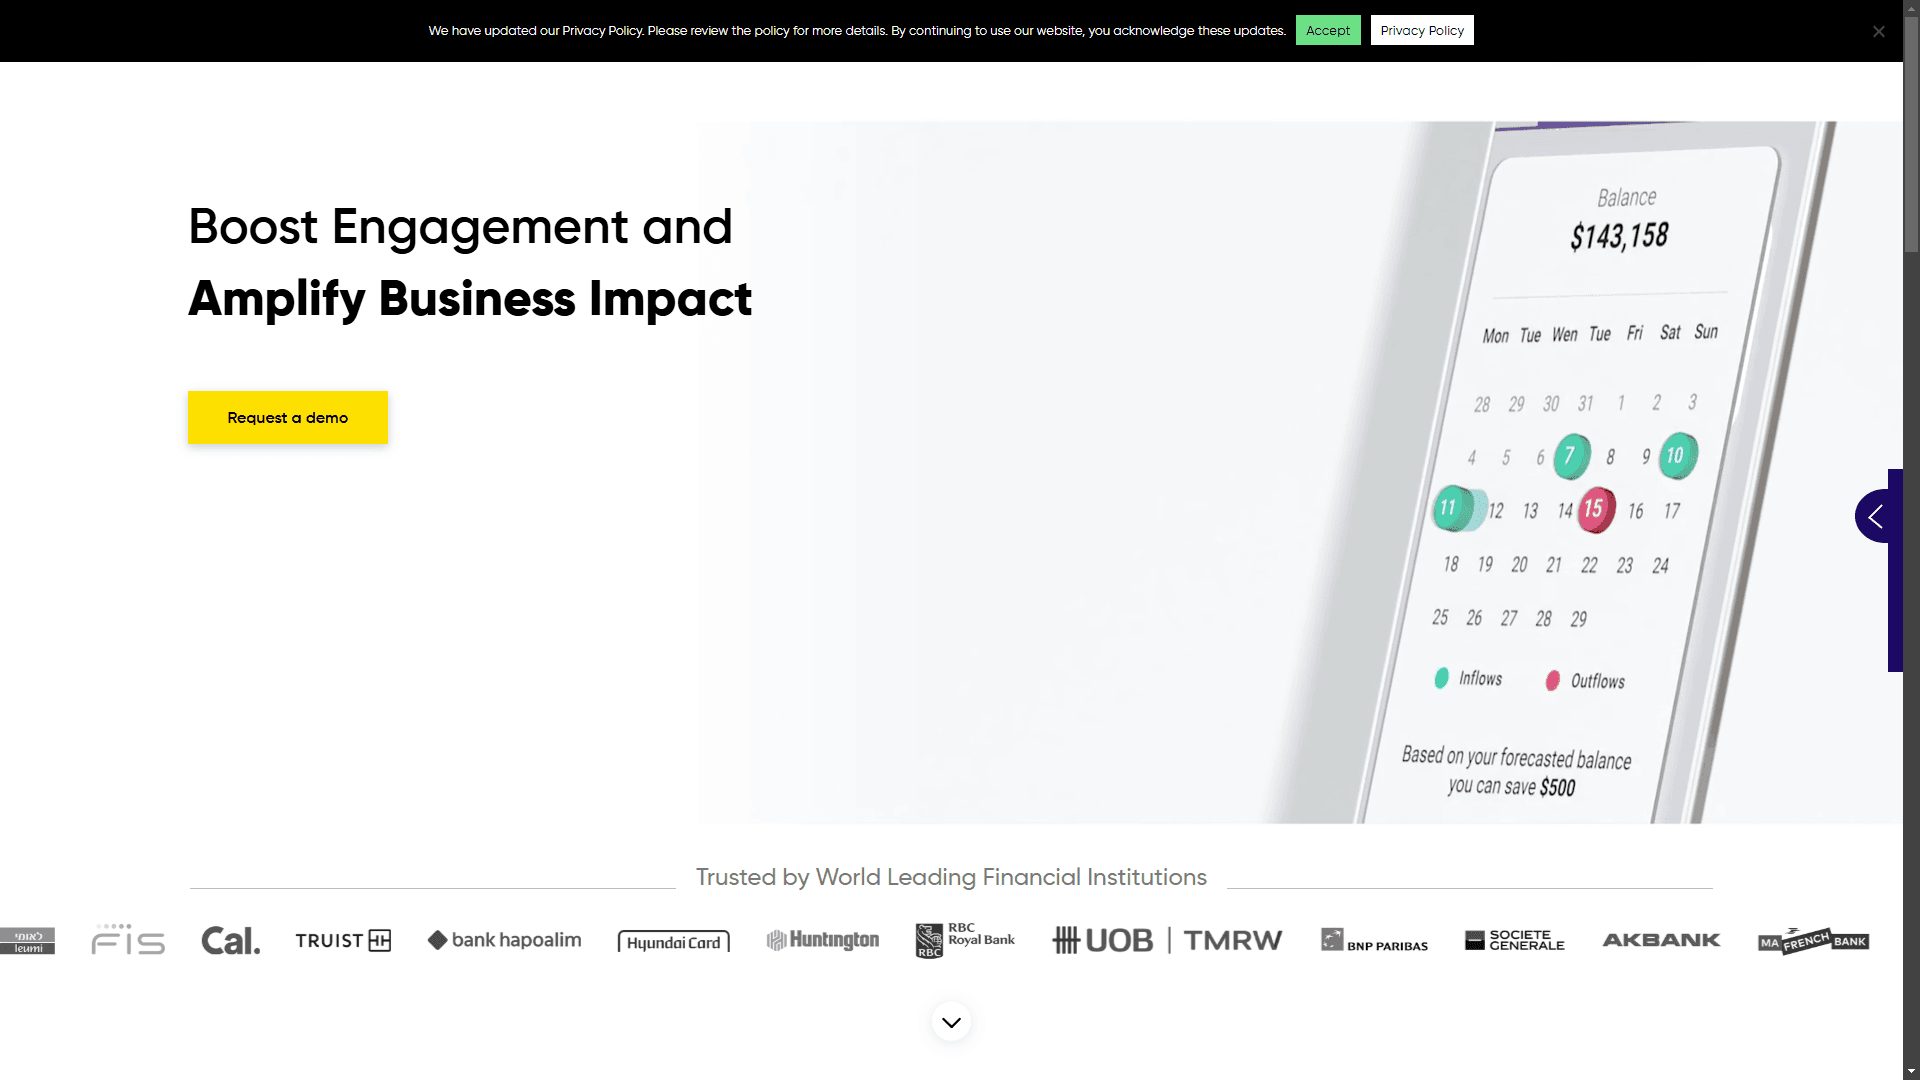Click the Leumi bank logo
This screenshot has width=1920, height=1080.
(27, 941)
